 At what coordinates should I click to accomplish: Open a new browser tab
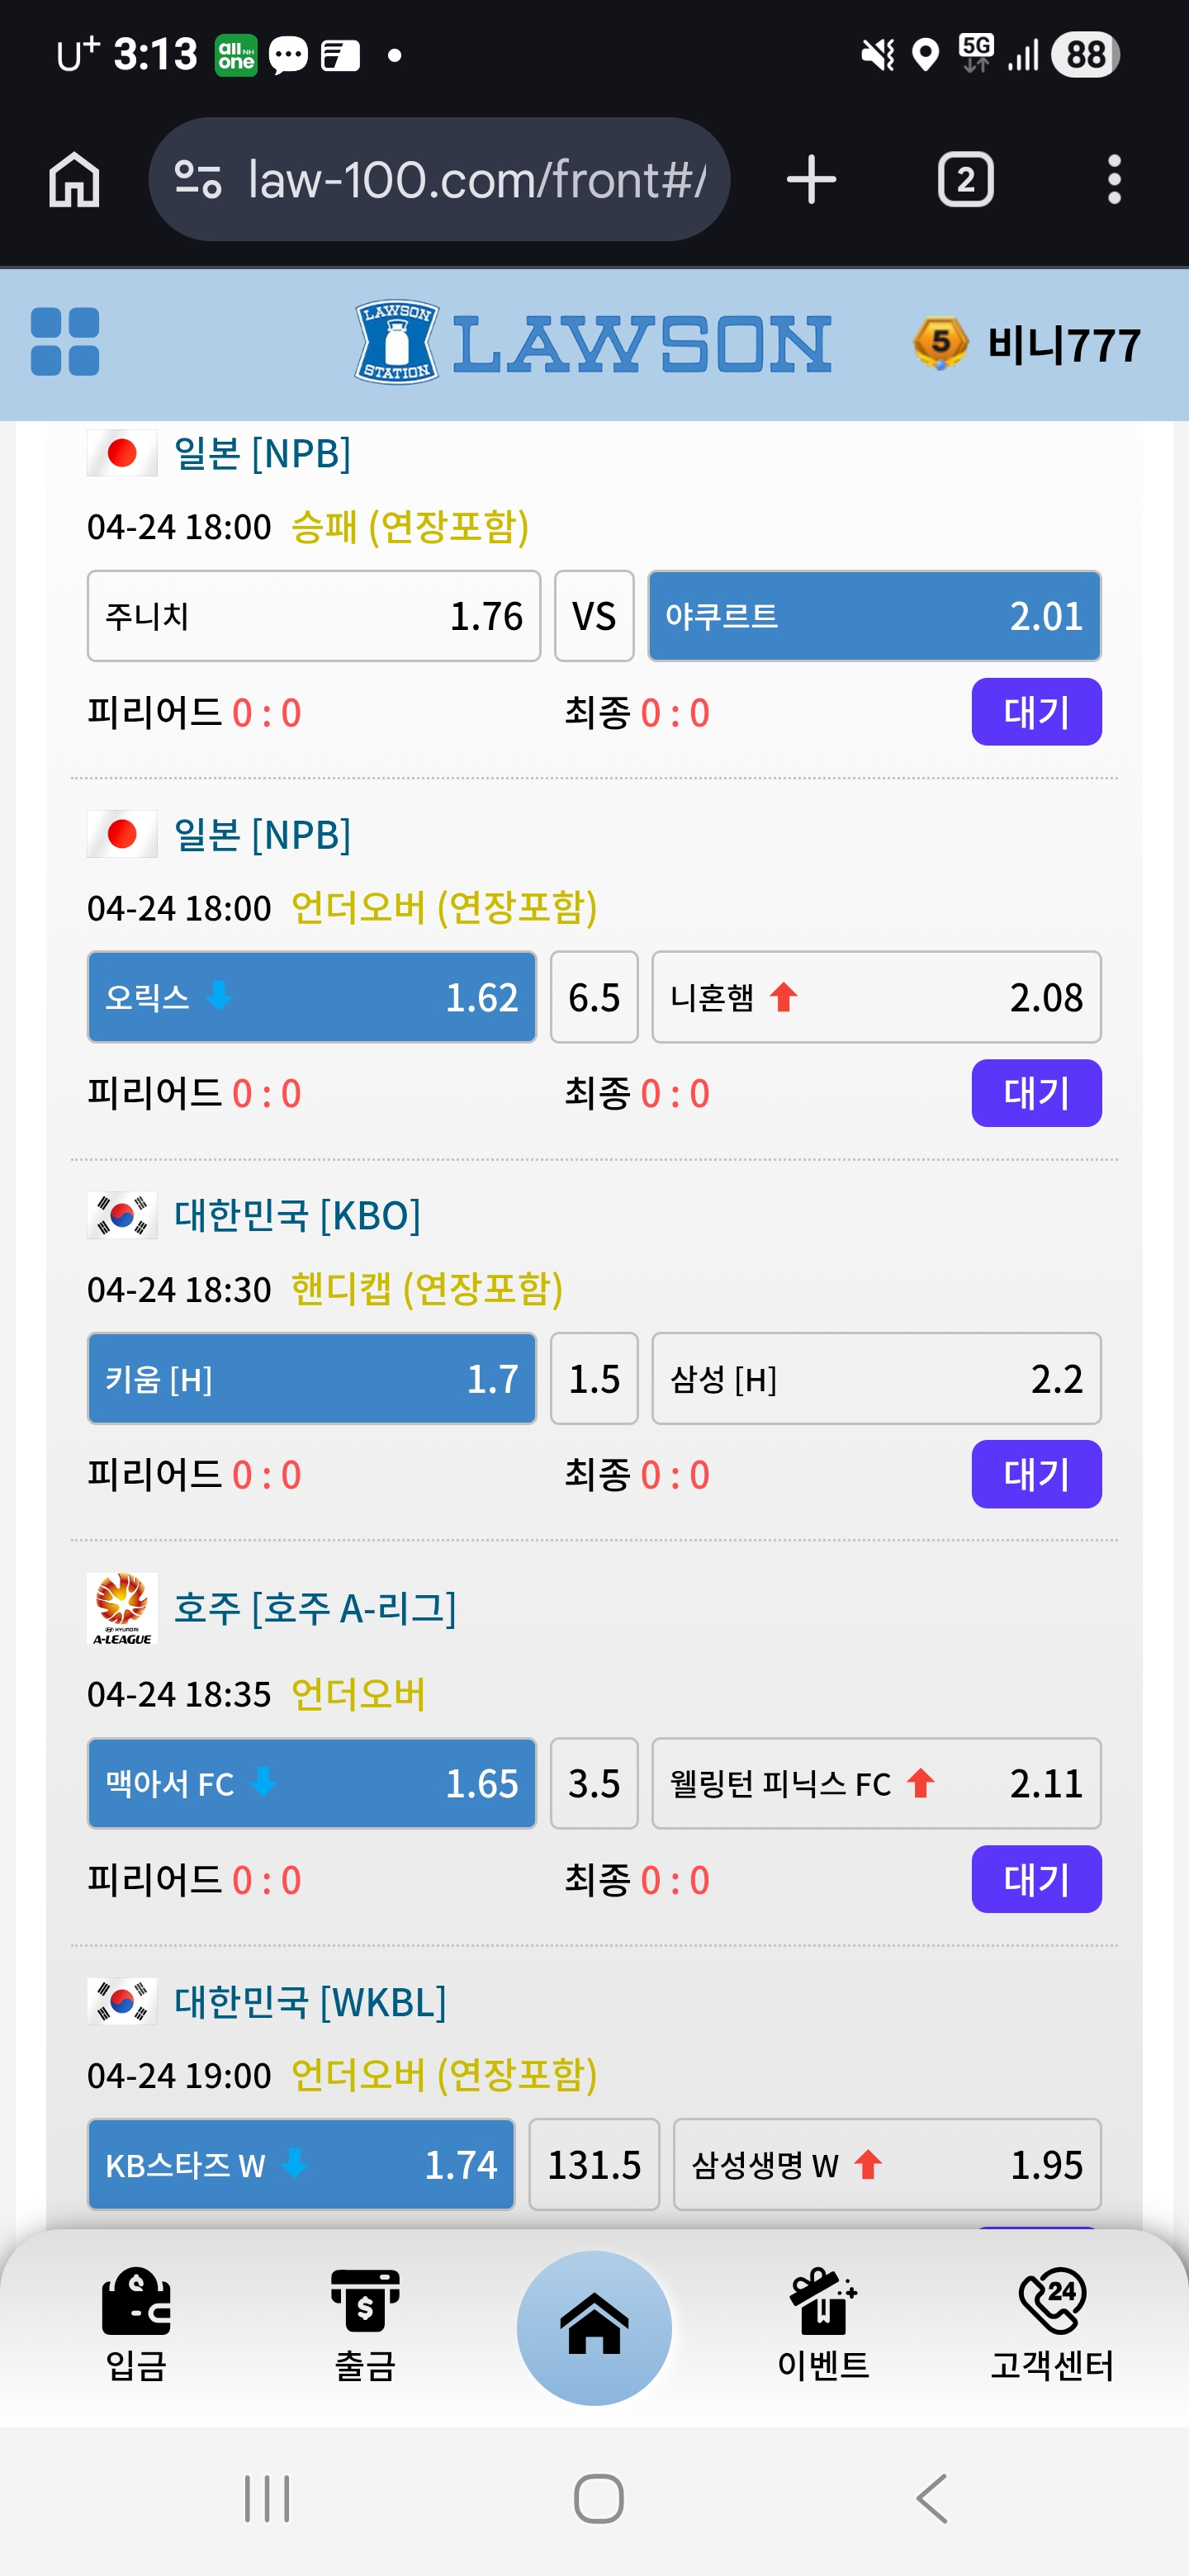click(x=811, y=180)
